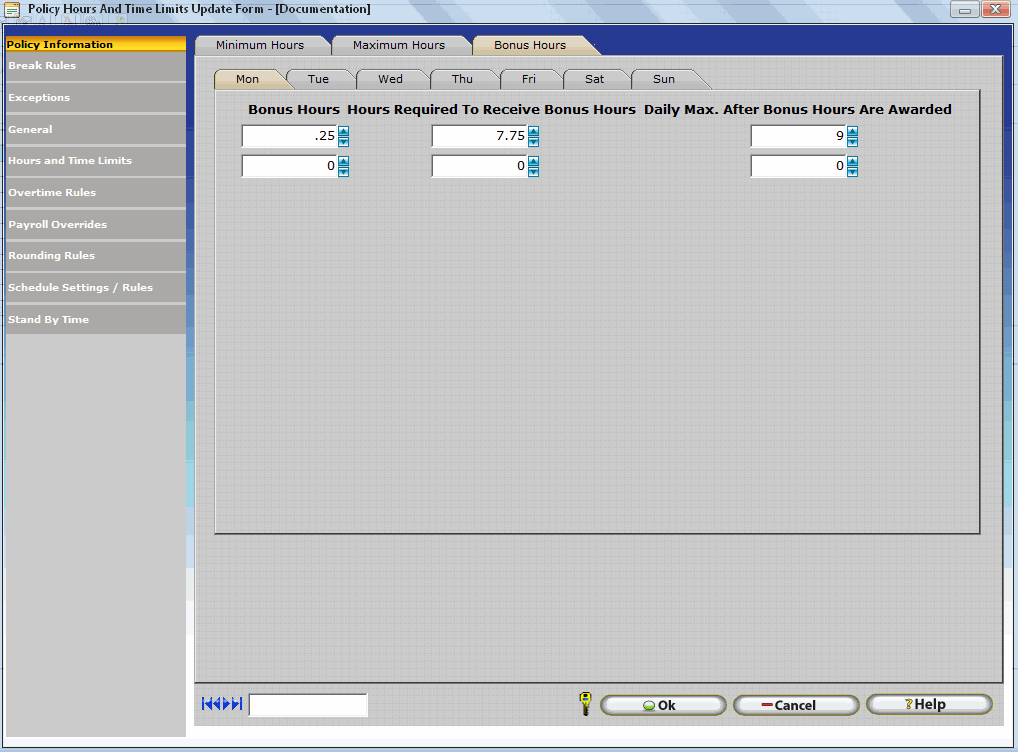Screen dimensions: 1018x752
Task: Increase second-row Daily Max value
Action: tap(852, 161)
